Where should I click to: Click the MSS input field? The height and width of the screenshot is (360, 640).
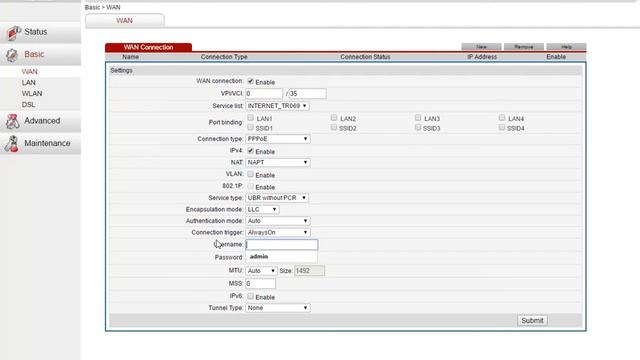[x=260, y=283]
